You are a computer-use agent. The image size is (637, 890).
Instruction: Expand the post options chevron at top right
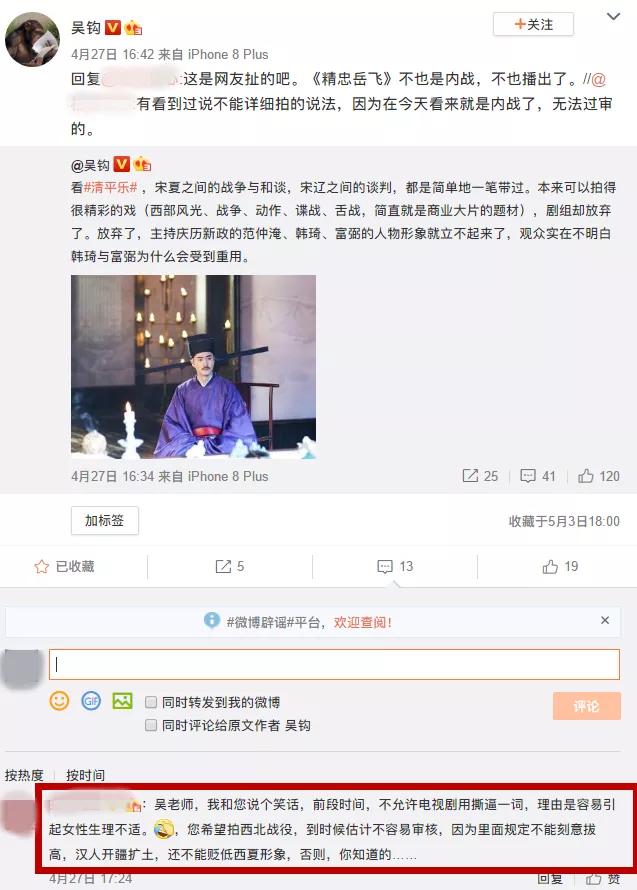coord(613,16)
